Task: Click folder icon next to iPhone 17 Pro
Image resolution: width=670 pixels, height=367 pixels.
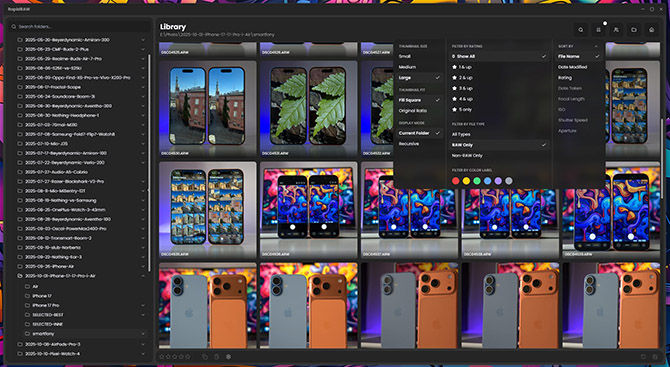Action: pyautogui.click(x=27, y=305)
